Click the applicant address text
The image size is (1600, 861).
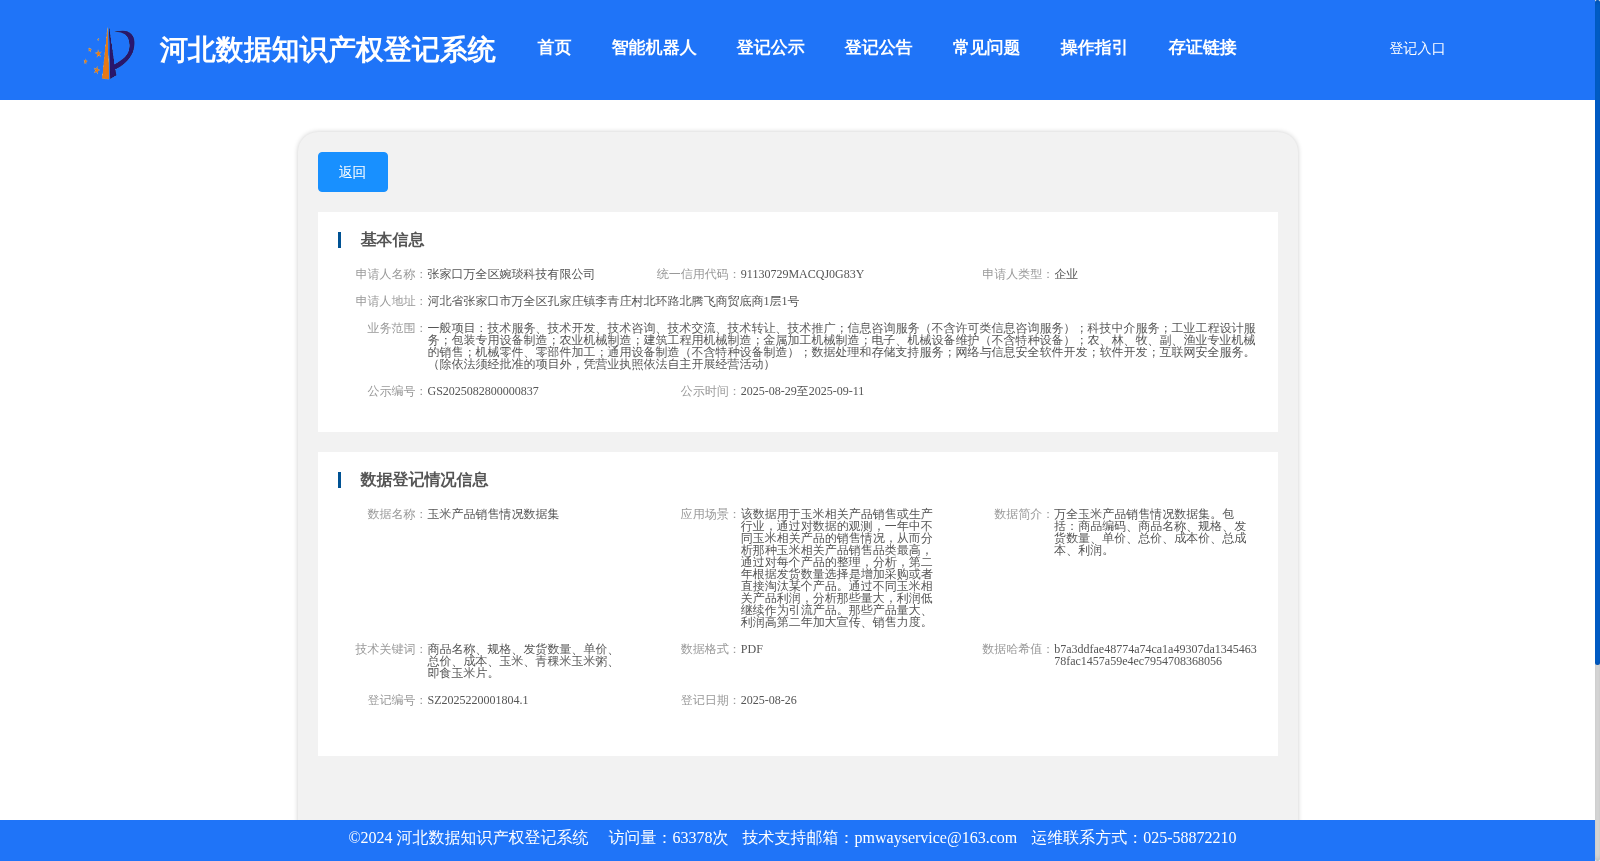pyautogui.click(x=613, y=301)
